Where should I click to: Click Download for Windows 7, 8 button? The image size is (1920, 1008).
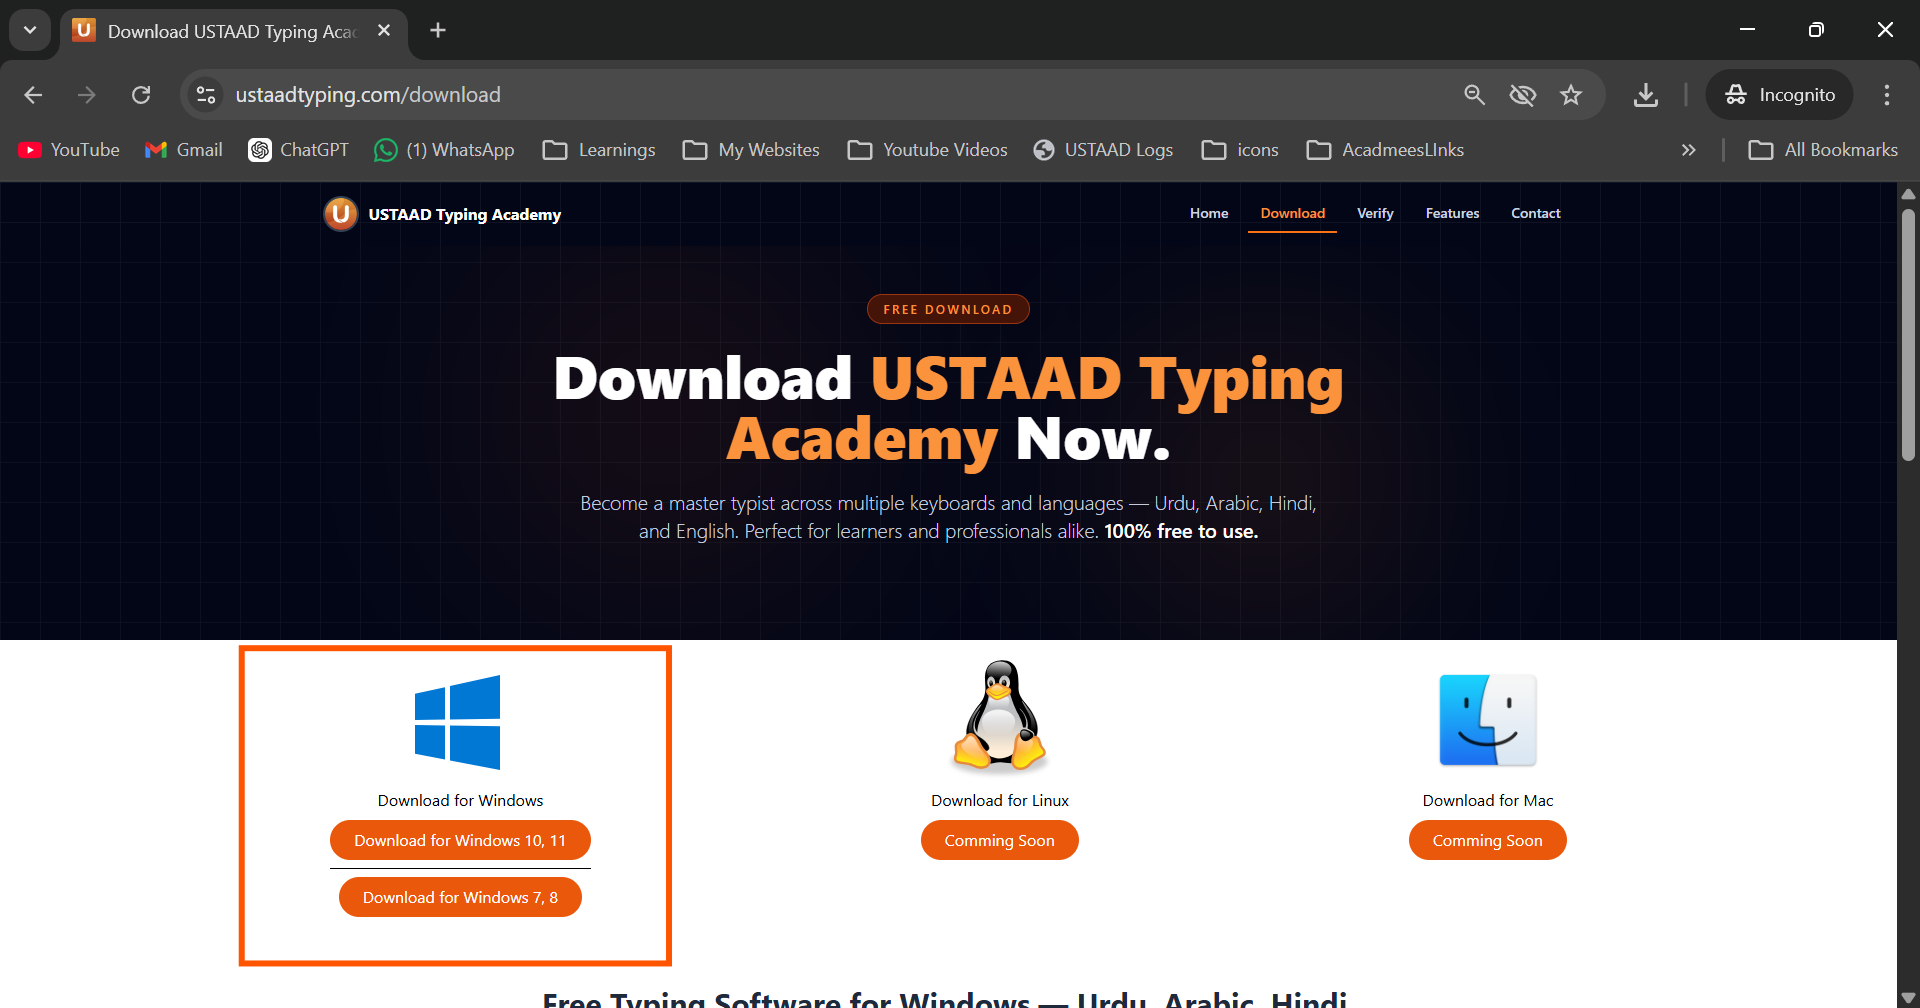pos(460,897)
